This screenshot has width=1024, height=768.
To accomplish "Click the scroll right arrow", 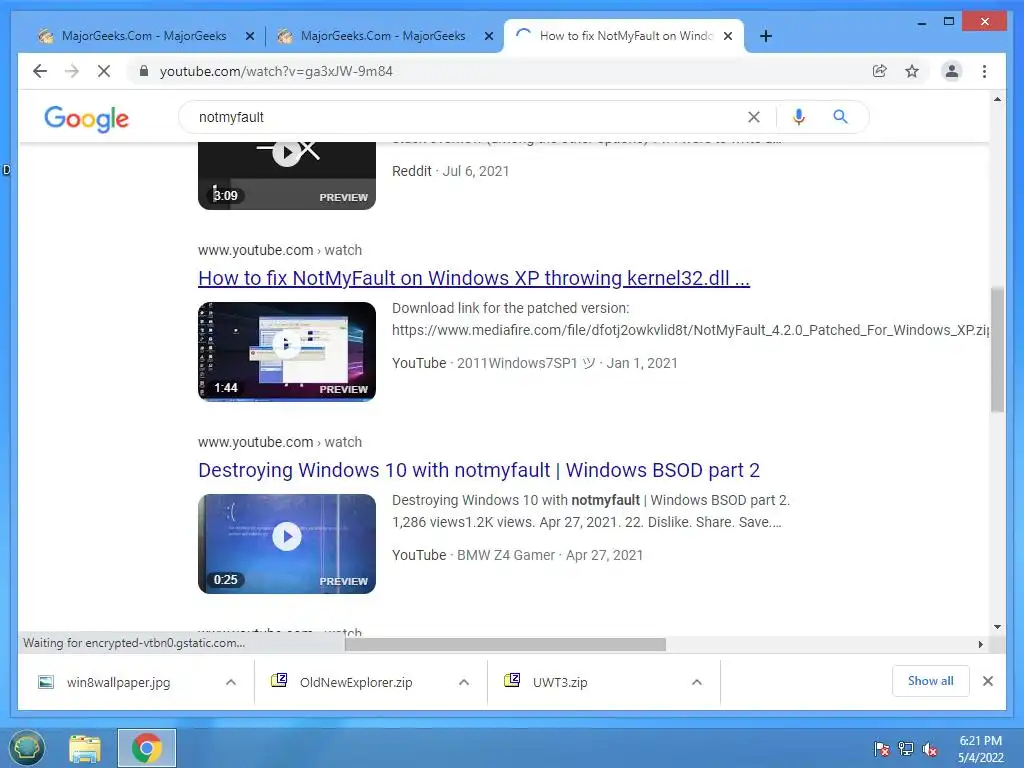I will [x=980, y=645].
